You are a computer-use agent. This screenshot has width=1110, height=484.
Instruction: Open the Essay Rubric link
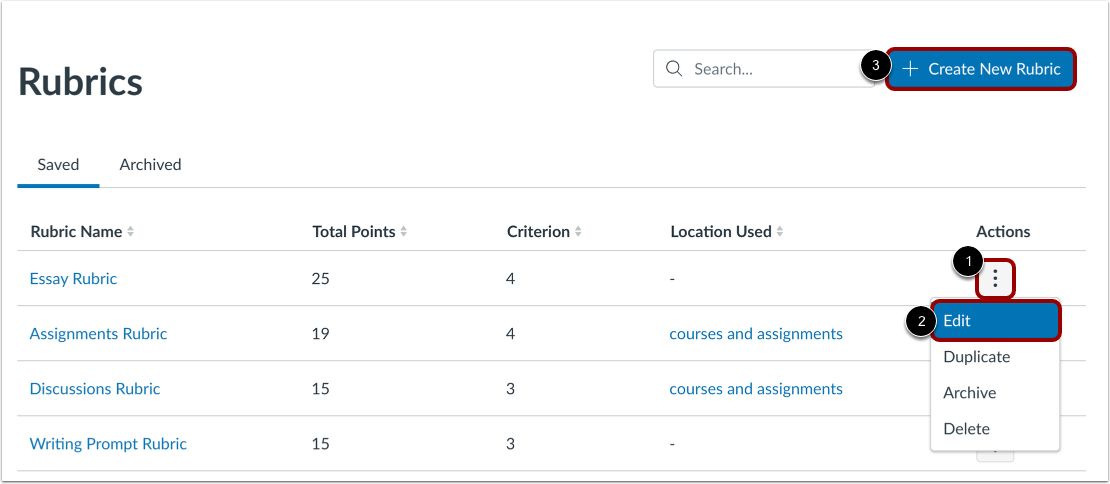73,279
